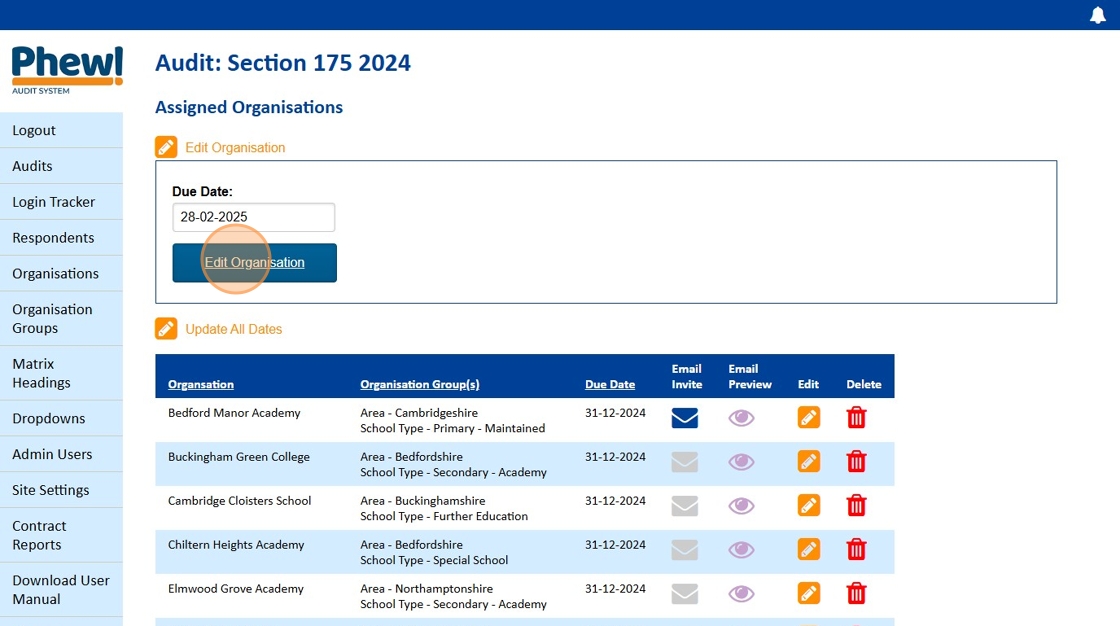1120x626 pixels.
Task: Delete the Bedford Manor Academy assignment
Action: (856, 418)
